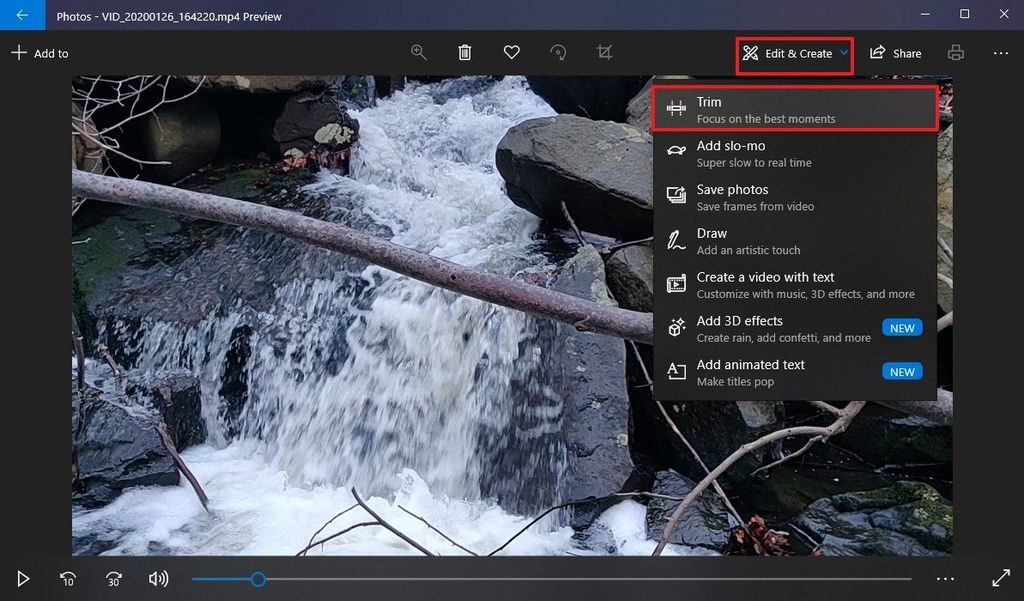
Task: Select the Crop tool
Action: tap(604, 52)
